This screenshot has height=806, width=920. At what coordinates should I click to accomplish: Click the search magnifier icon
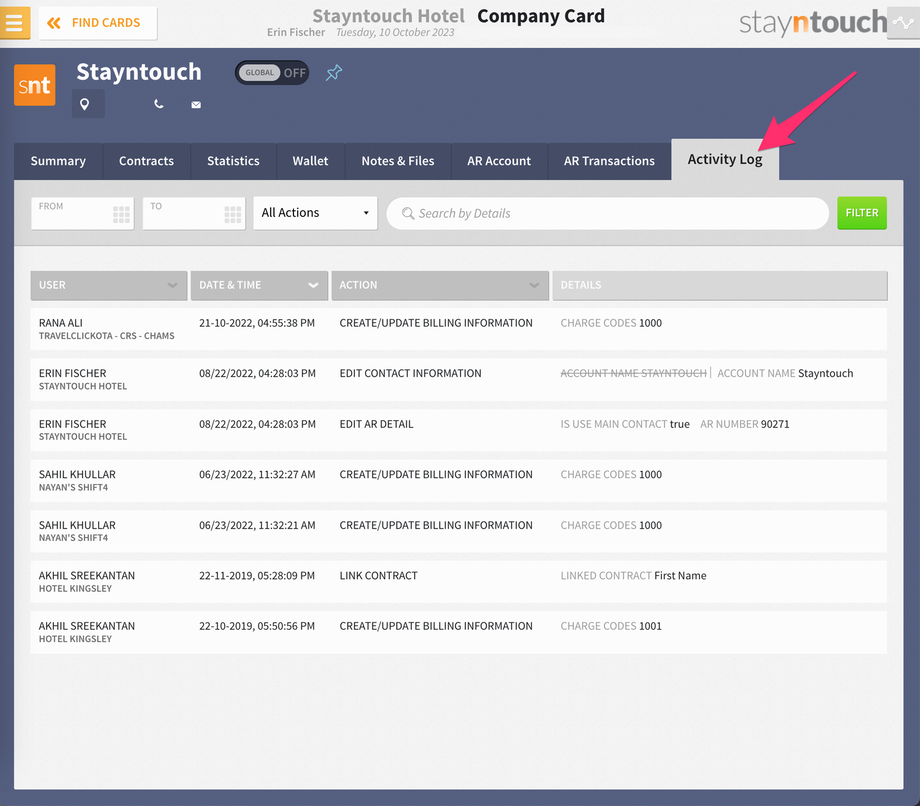pos(408,214)
